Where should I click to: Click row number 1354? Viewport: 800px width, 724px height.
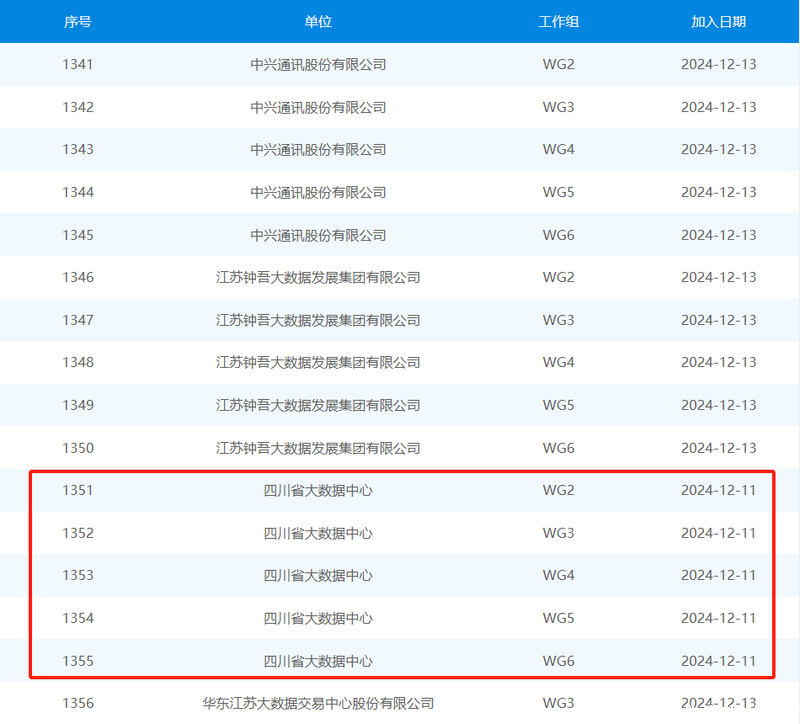pyautogui.click(x=78, y=618)
